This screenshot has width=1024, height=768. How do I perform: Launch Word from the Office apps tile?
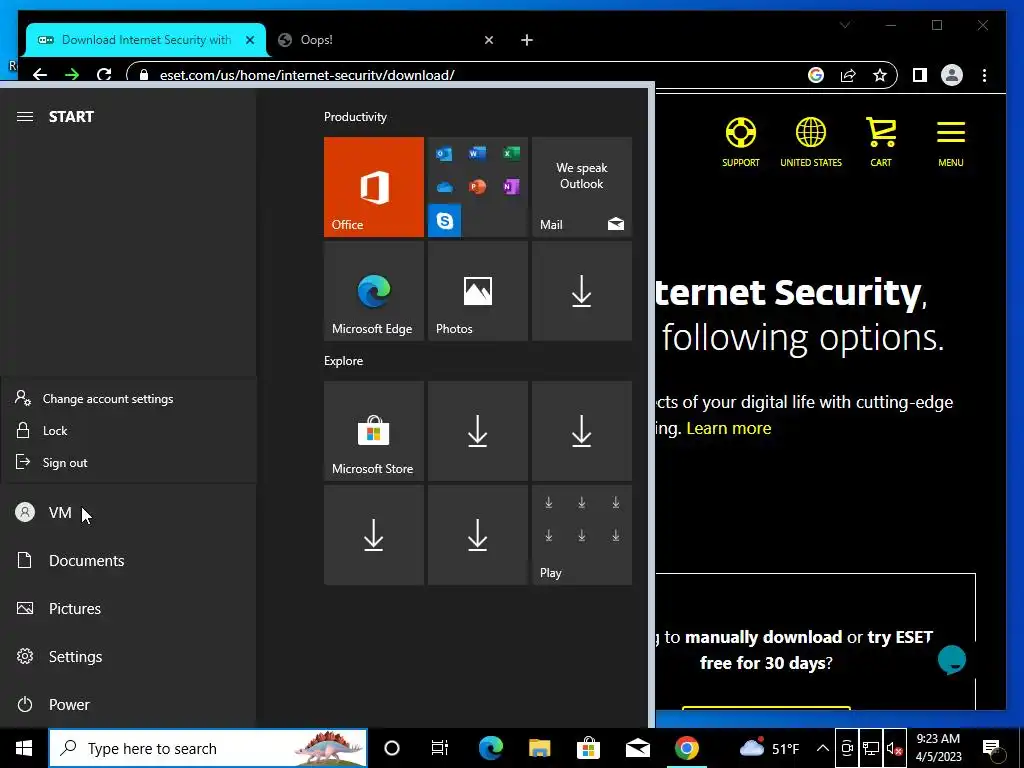tap(477, 153)
